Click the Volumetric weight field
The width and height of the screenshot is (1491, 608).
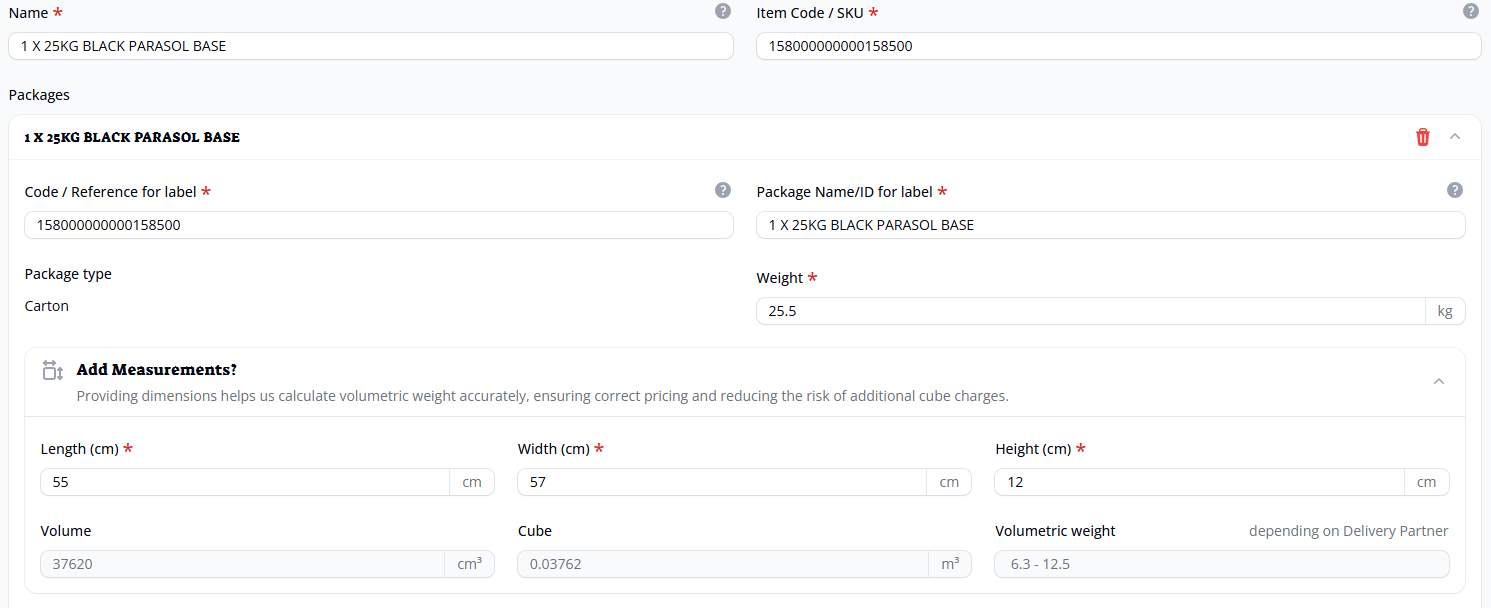point(1220,564)
